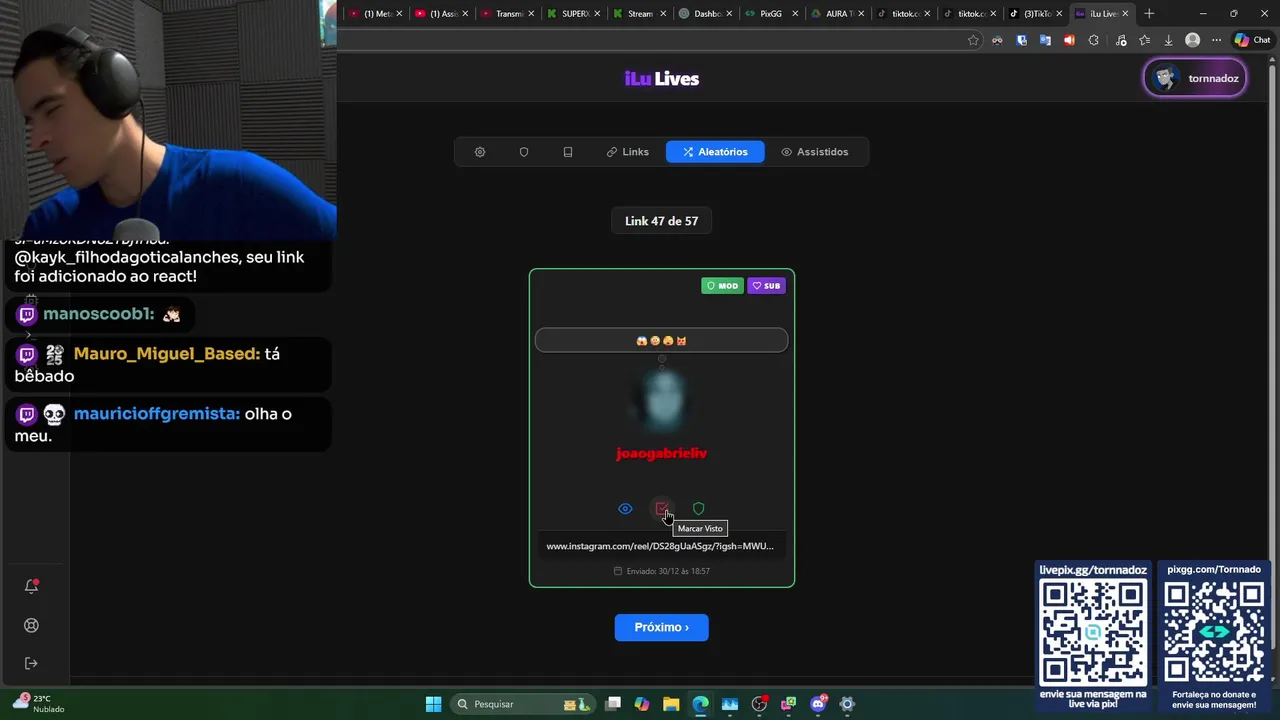Open Discord from the taskbar
Image resolution: width=1280 pixels, height=720 pixels.
point(818,704)
